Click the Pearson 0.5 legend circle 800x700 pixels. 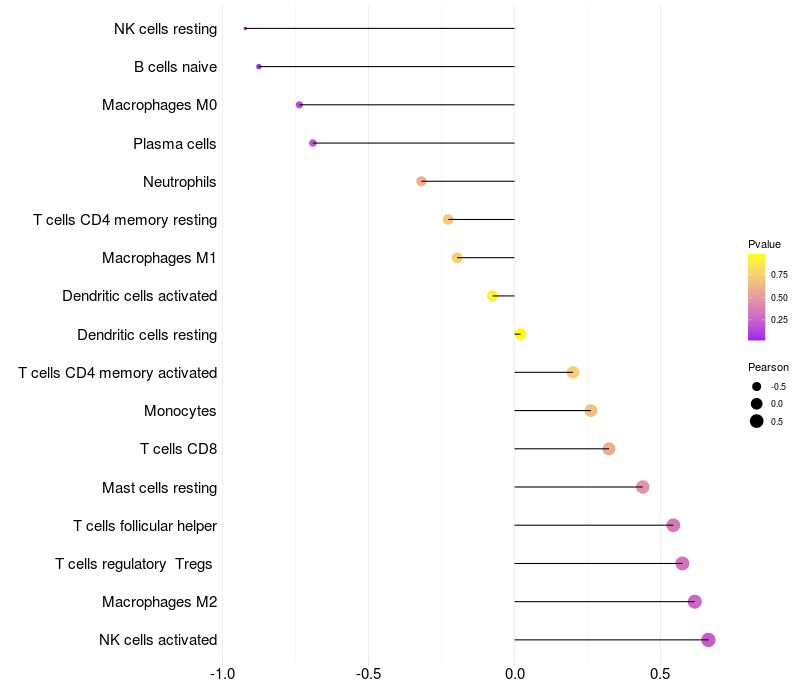(757, 421)
